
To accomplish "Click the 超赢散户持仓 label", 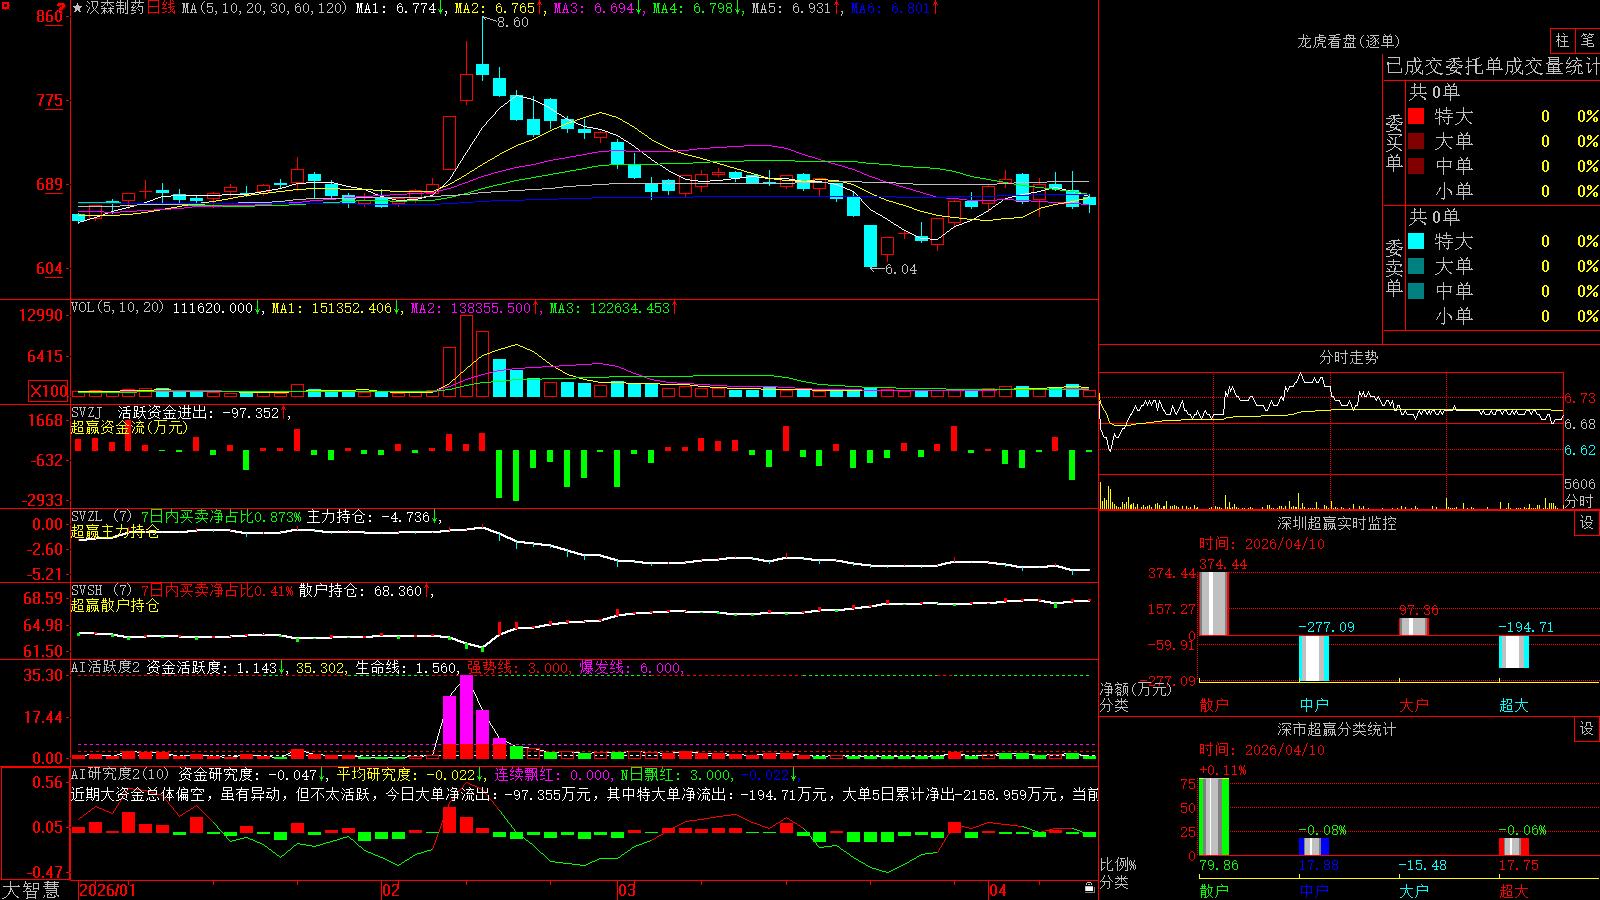I will click(115, 605).
